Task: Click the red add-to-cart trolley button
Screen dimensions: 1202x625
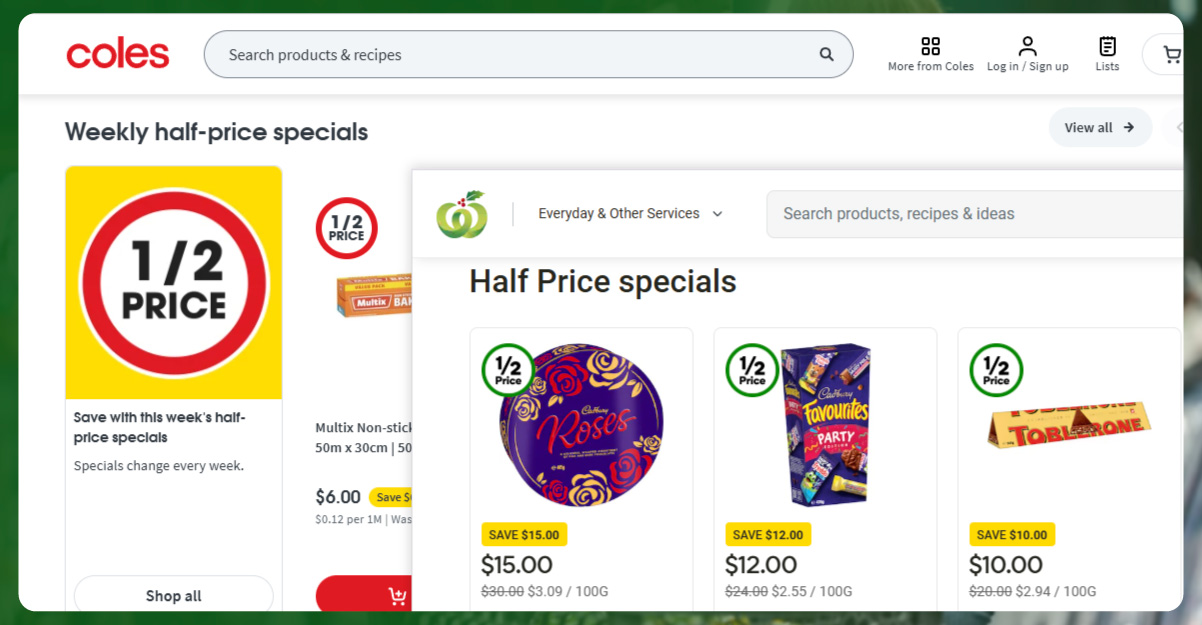Action: tap(396, 597)
